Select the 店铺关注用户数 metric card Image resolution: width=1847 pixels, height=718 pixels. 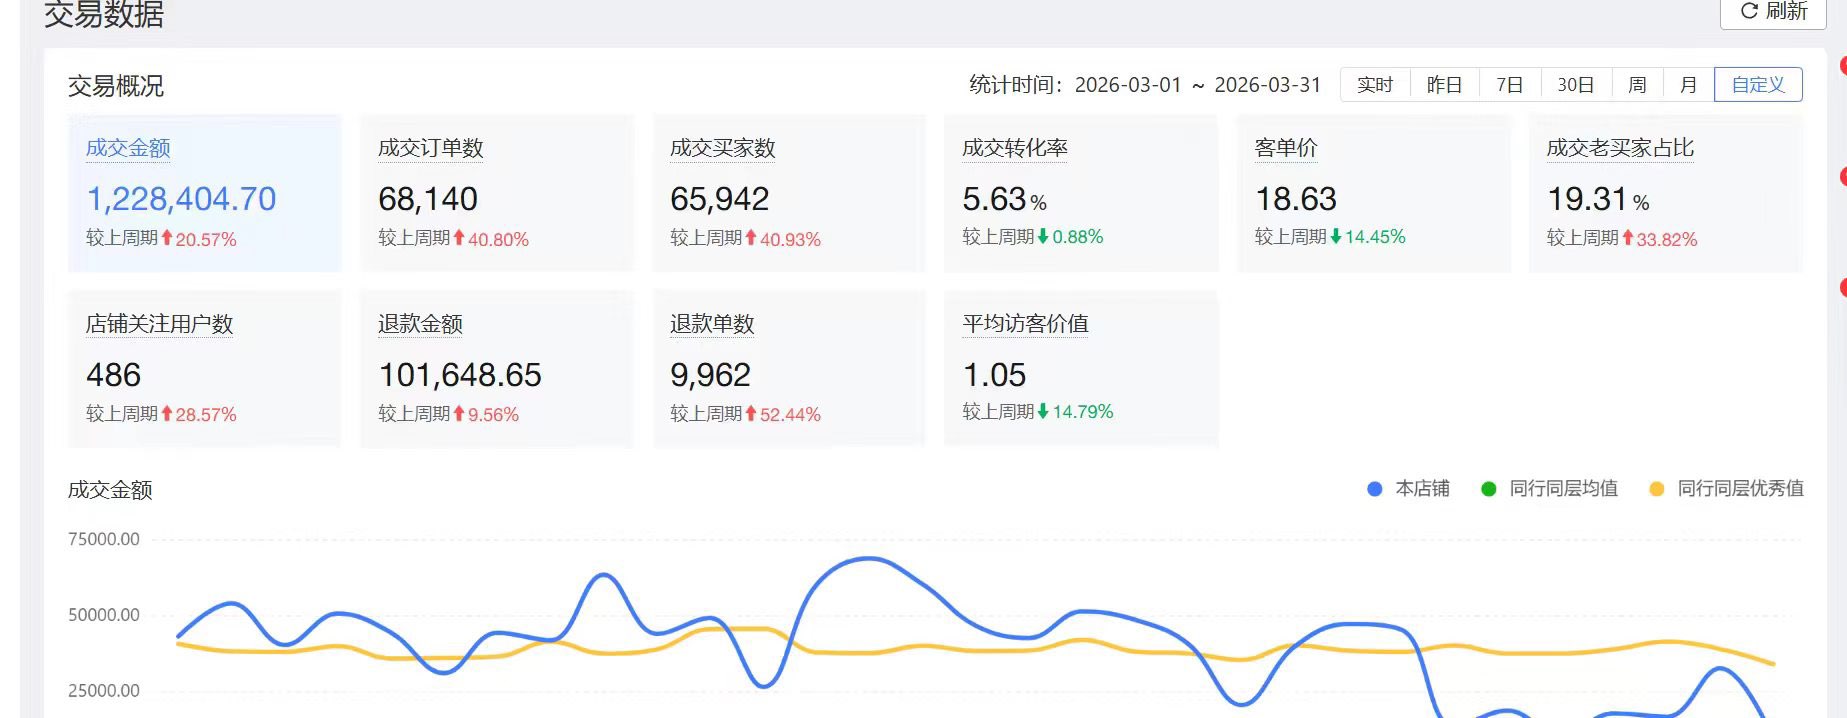tap(205, 368)
